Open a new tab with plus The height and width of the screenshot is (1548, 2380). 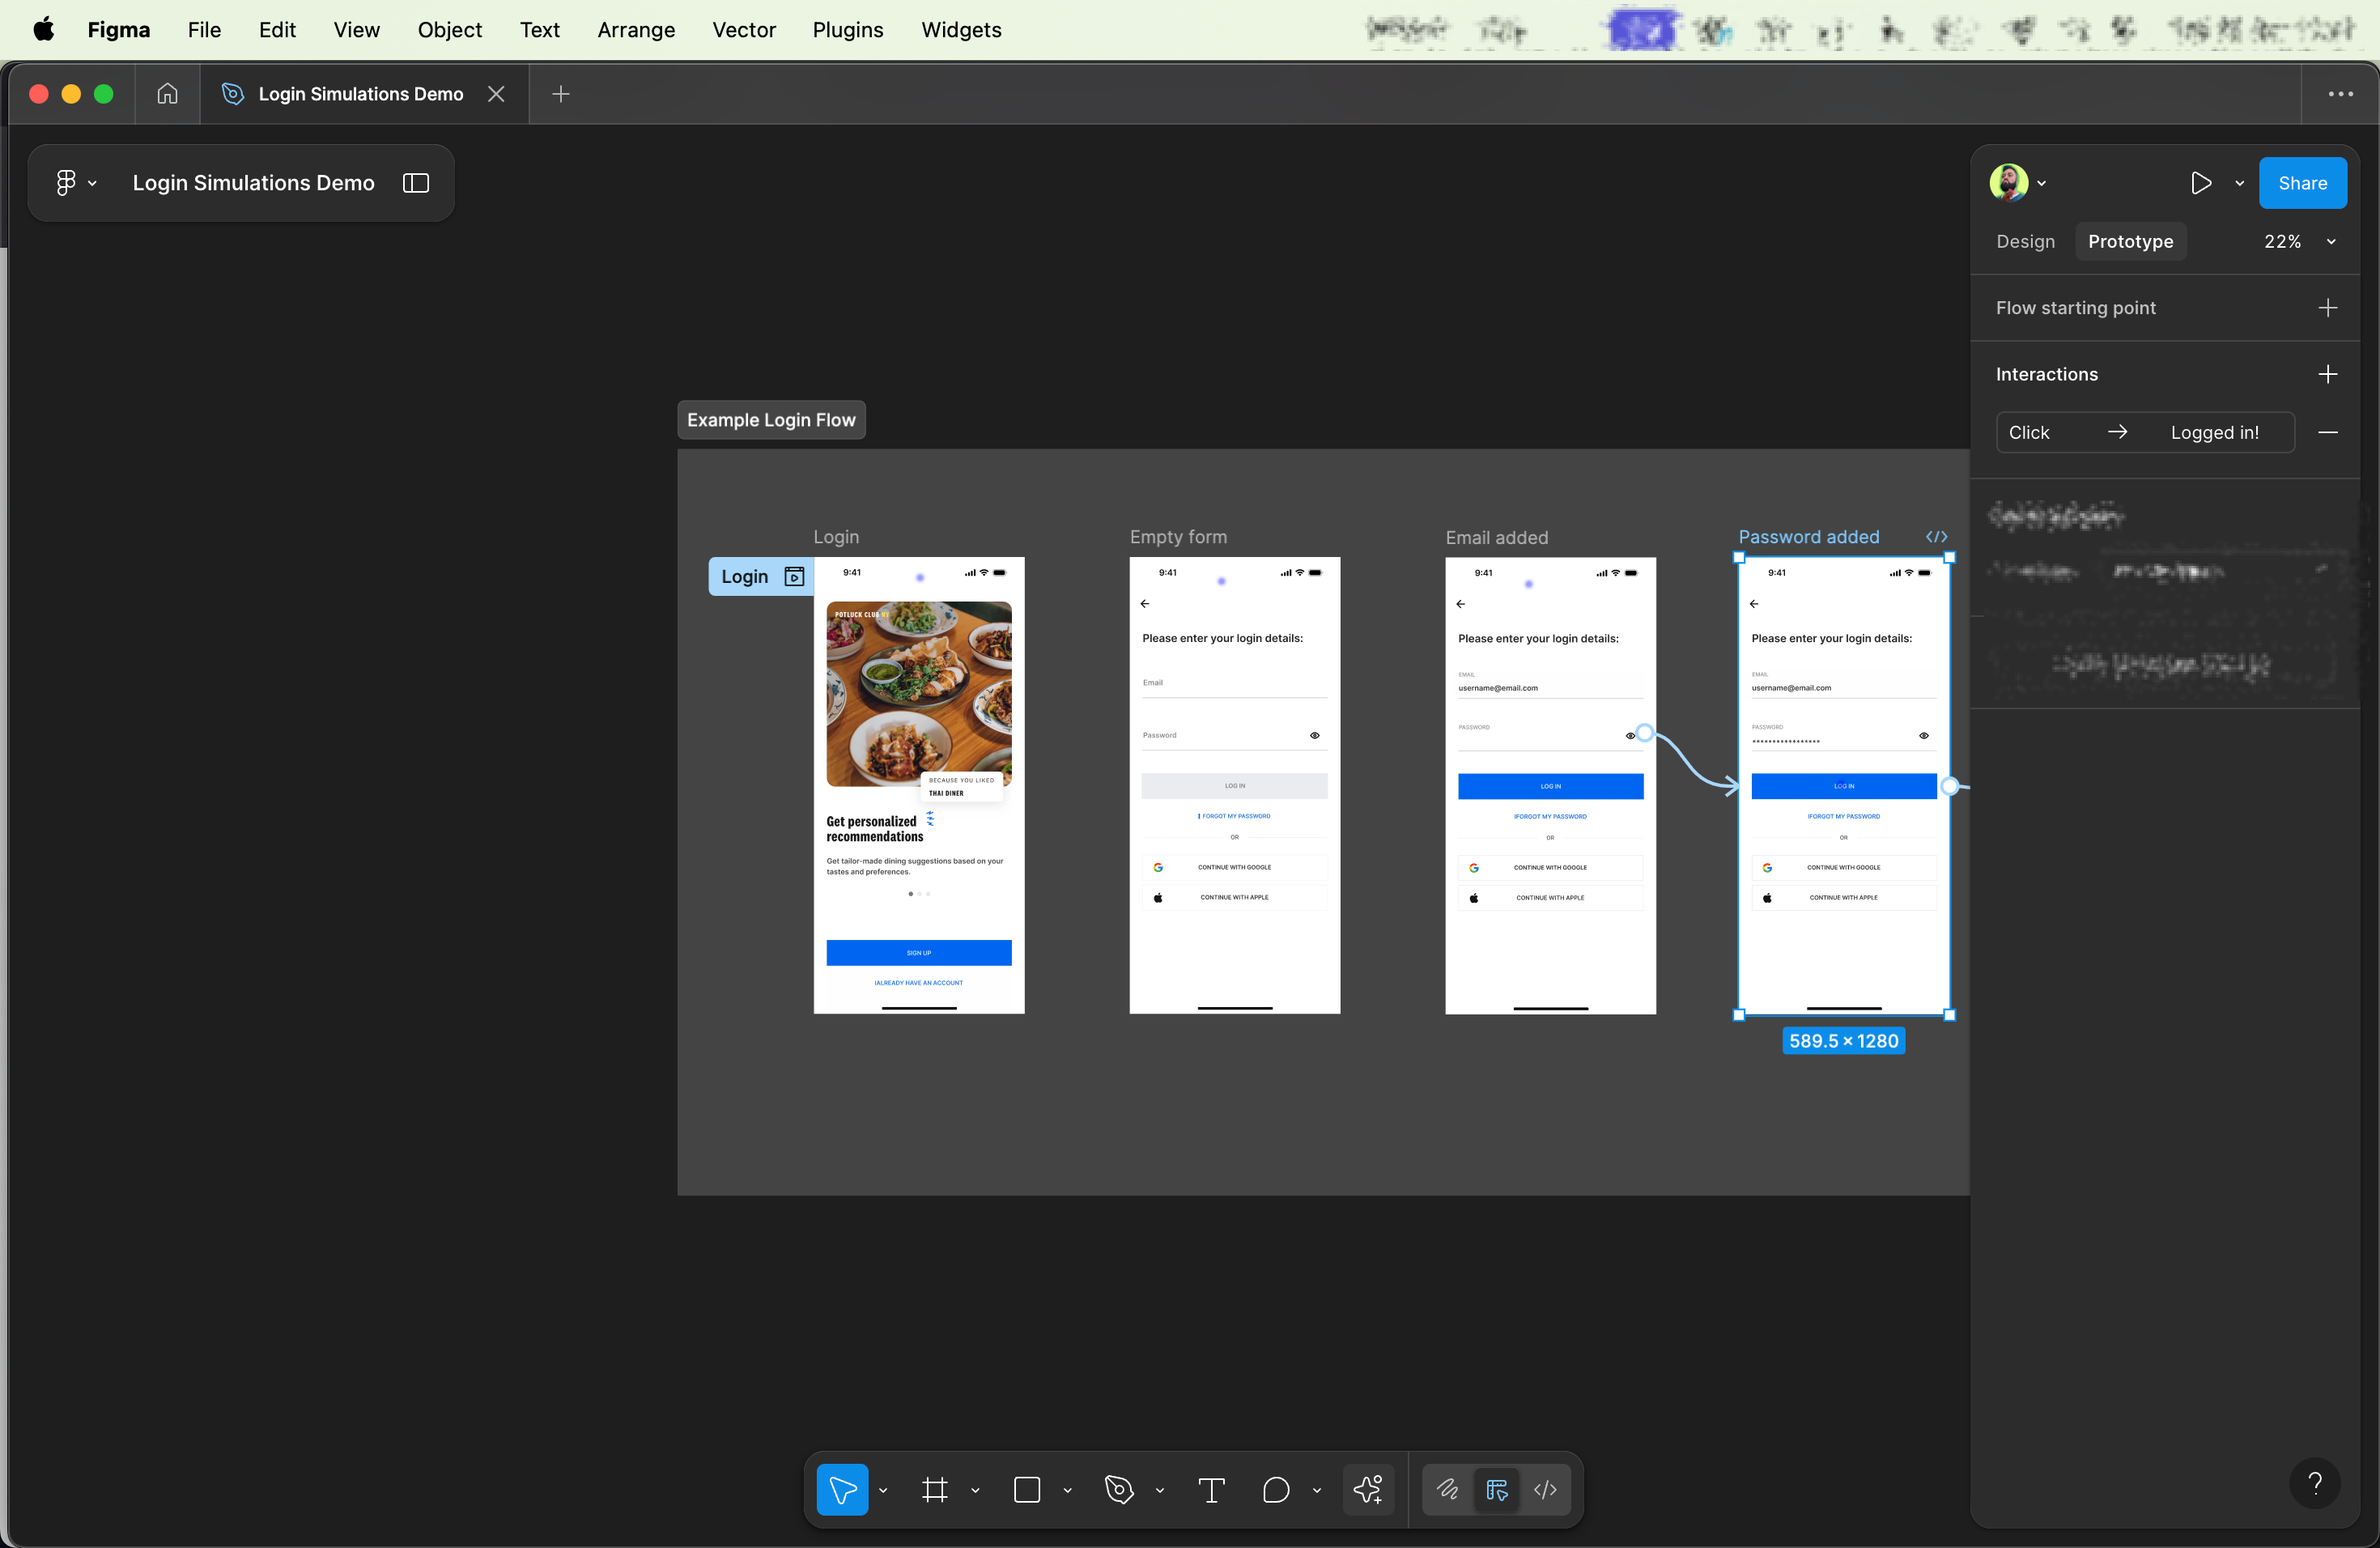pos(561,93)
